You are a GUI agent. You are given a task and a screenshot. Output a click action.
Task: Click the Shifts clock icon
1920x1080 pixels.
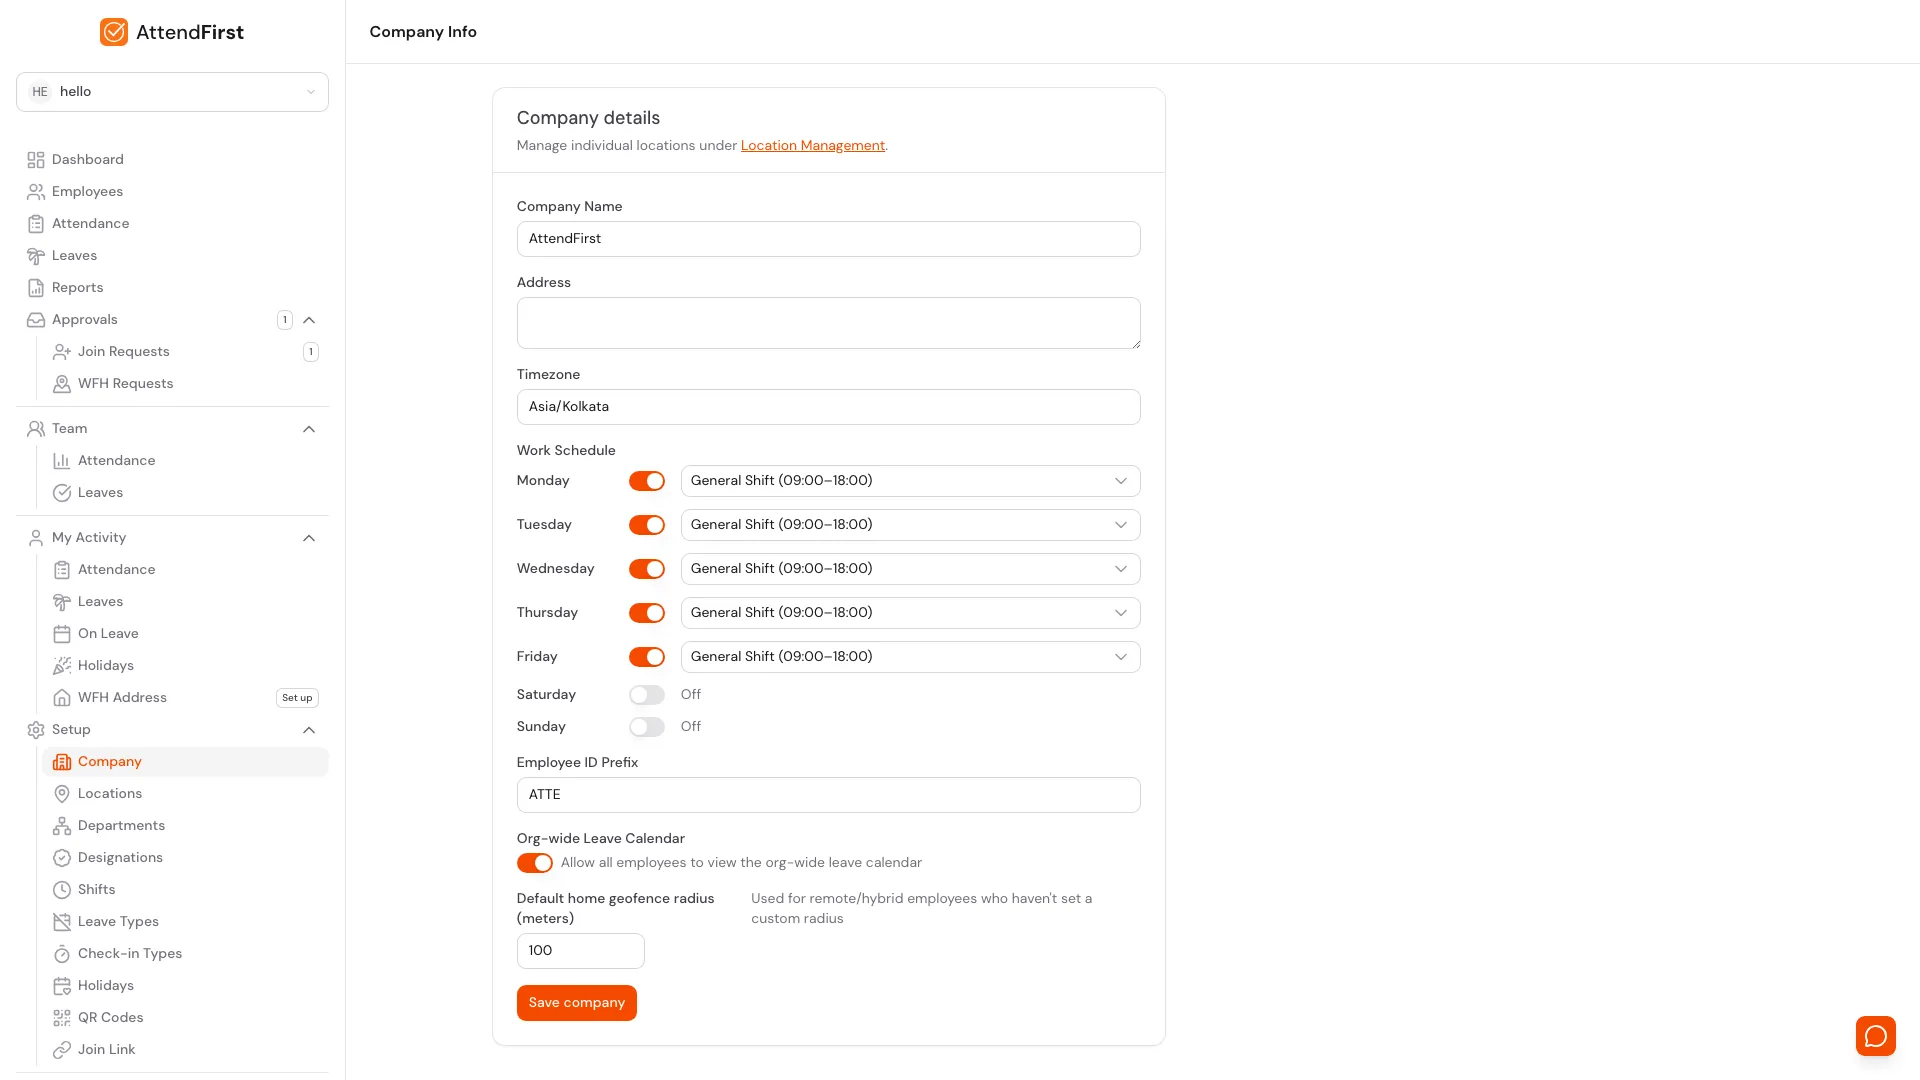click(x=62, y=890)
